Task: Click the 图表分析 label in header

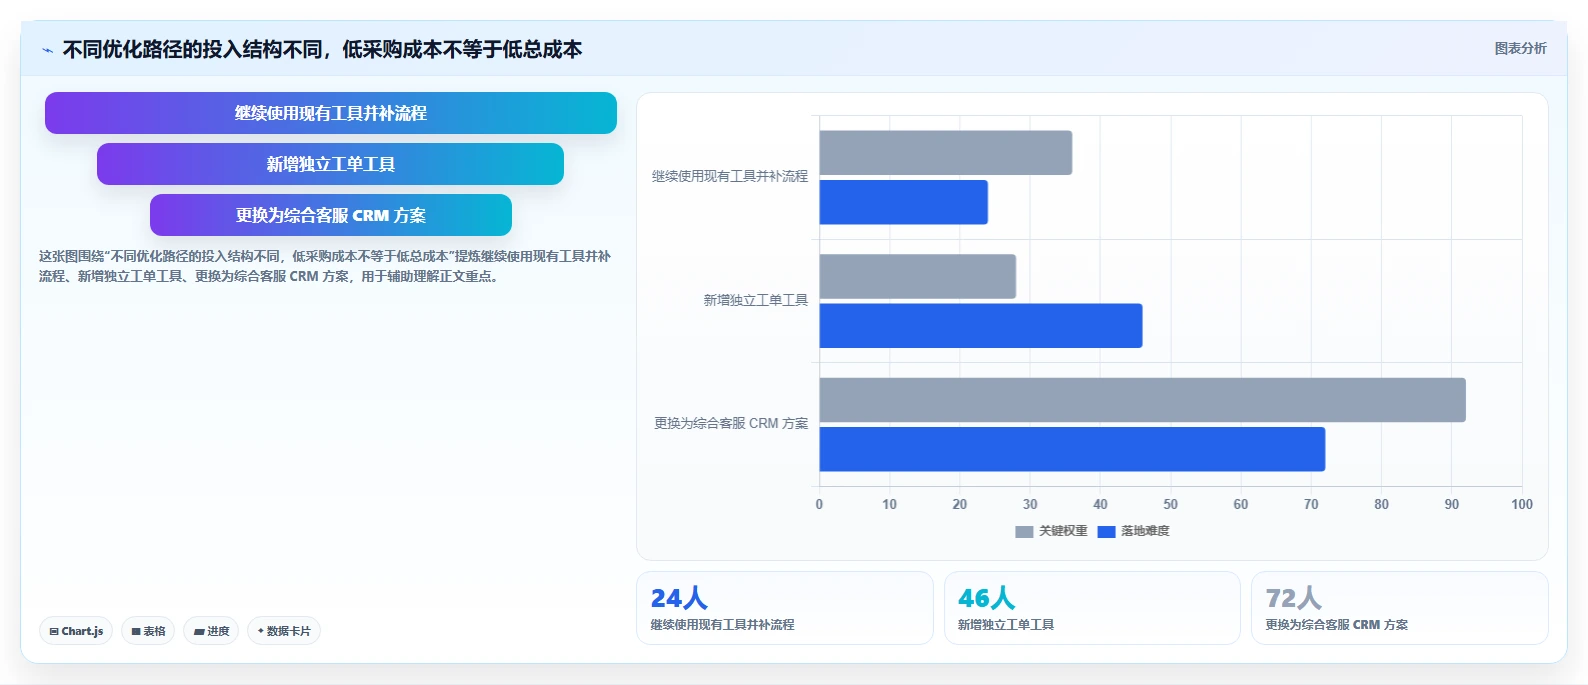Action: pos(1520,48)
